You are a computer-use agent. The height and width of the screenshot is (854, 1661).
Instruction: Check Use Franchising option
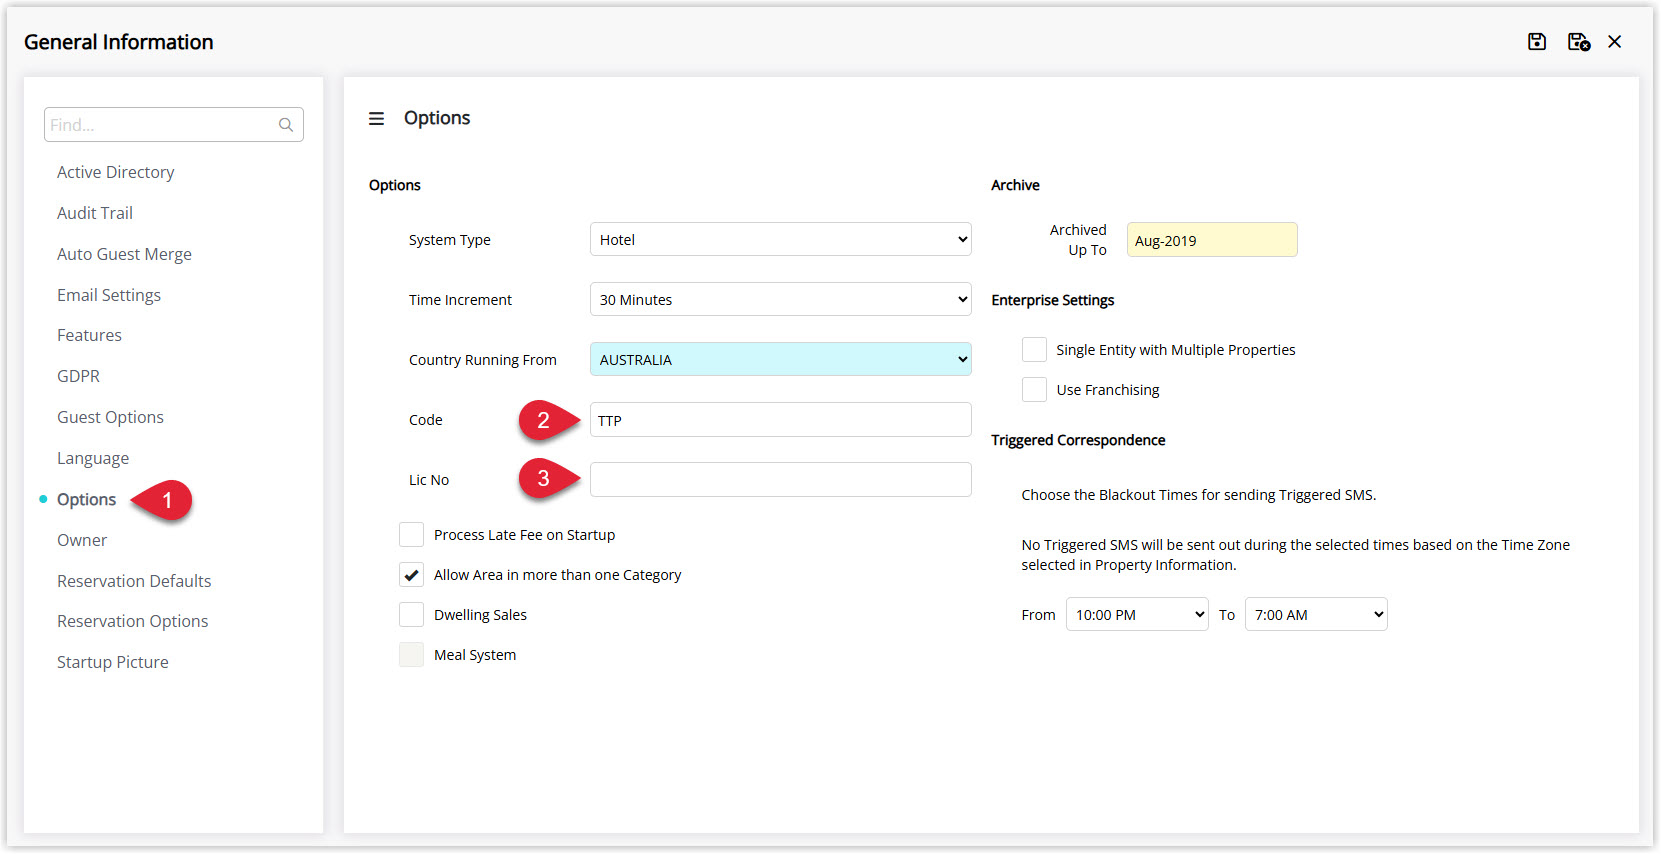[1034, 389]
